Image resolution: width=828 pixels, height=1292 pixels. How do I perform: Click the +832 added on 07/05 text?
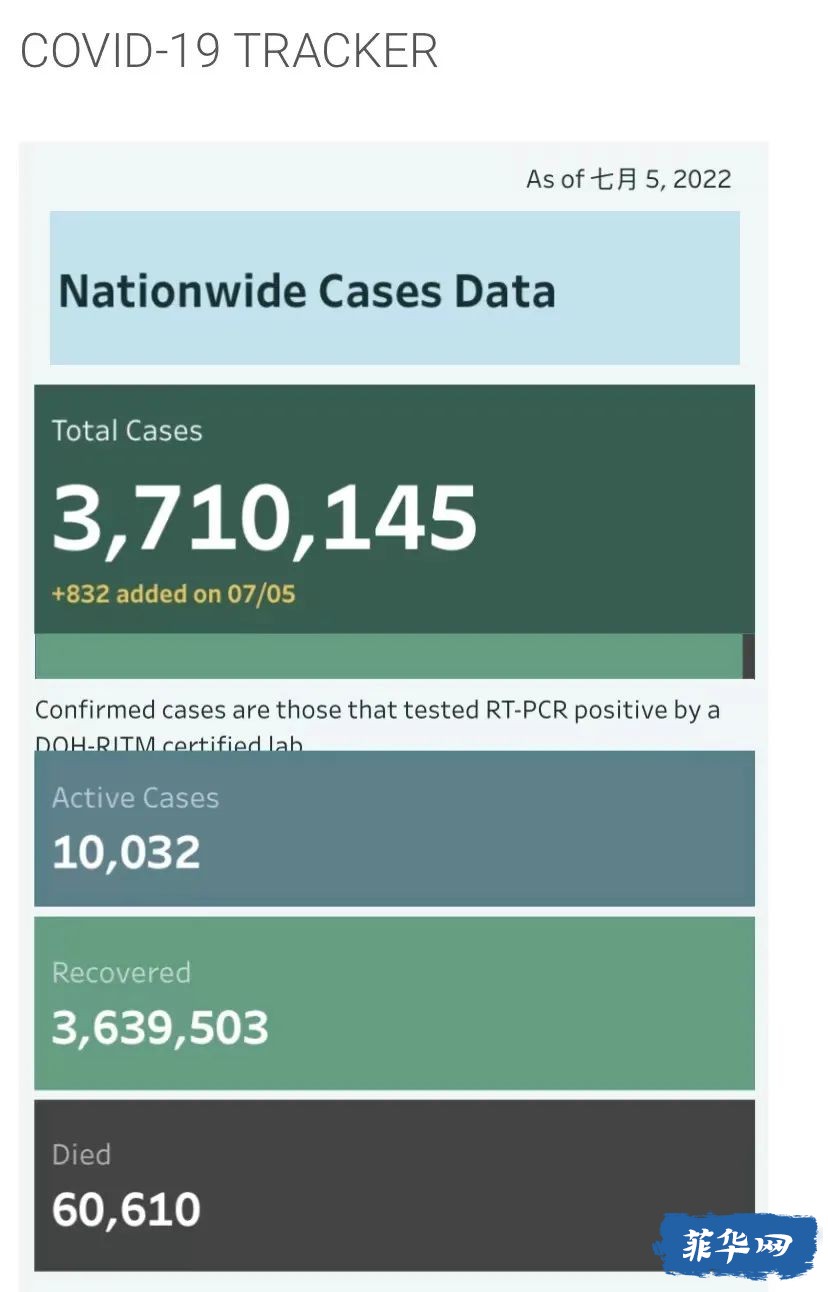point(174,594)
